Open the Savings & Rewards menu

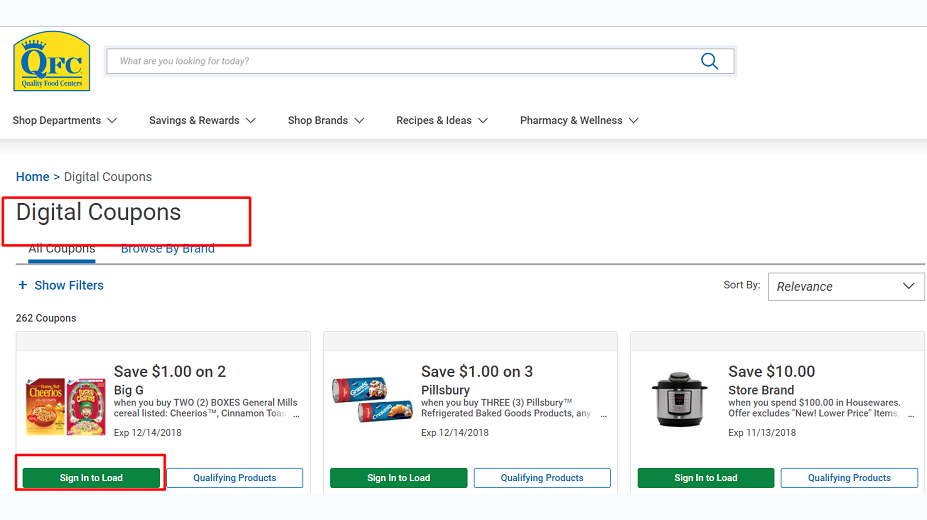coord(202,121)
